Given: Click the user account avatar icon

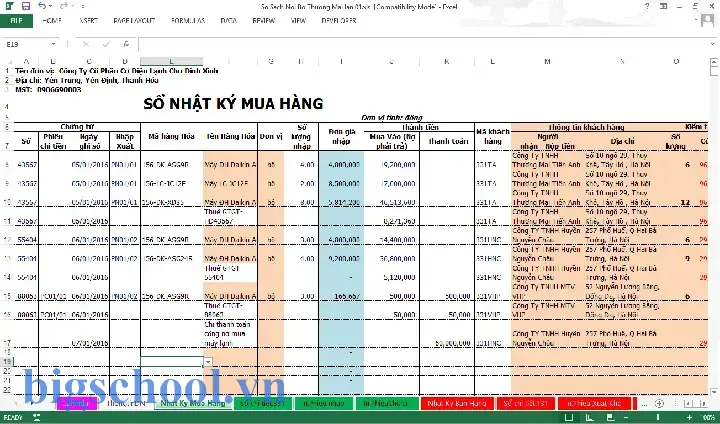Looking at the screenshot, I should (x=708, y=21).
